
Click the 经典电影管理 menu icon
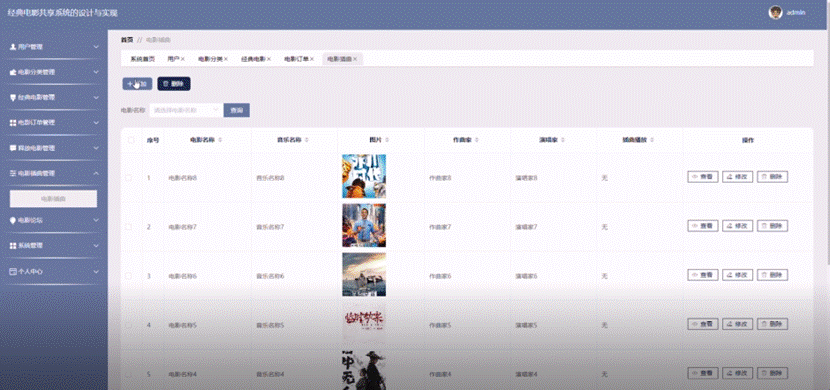pyautogui.click(x=13, y=97)
